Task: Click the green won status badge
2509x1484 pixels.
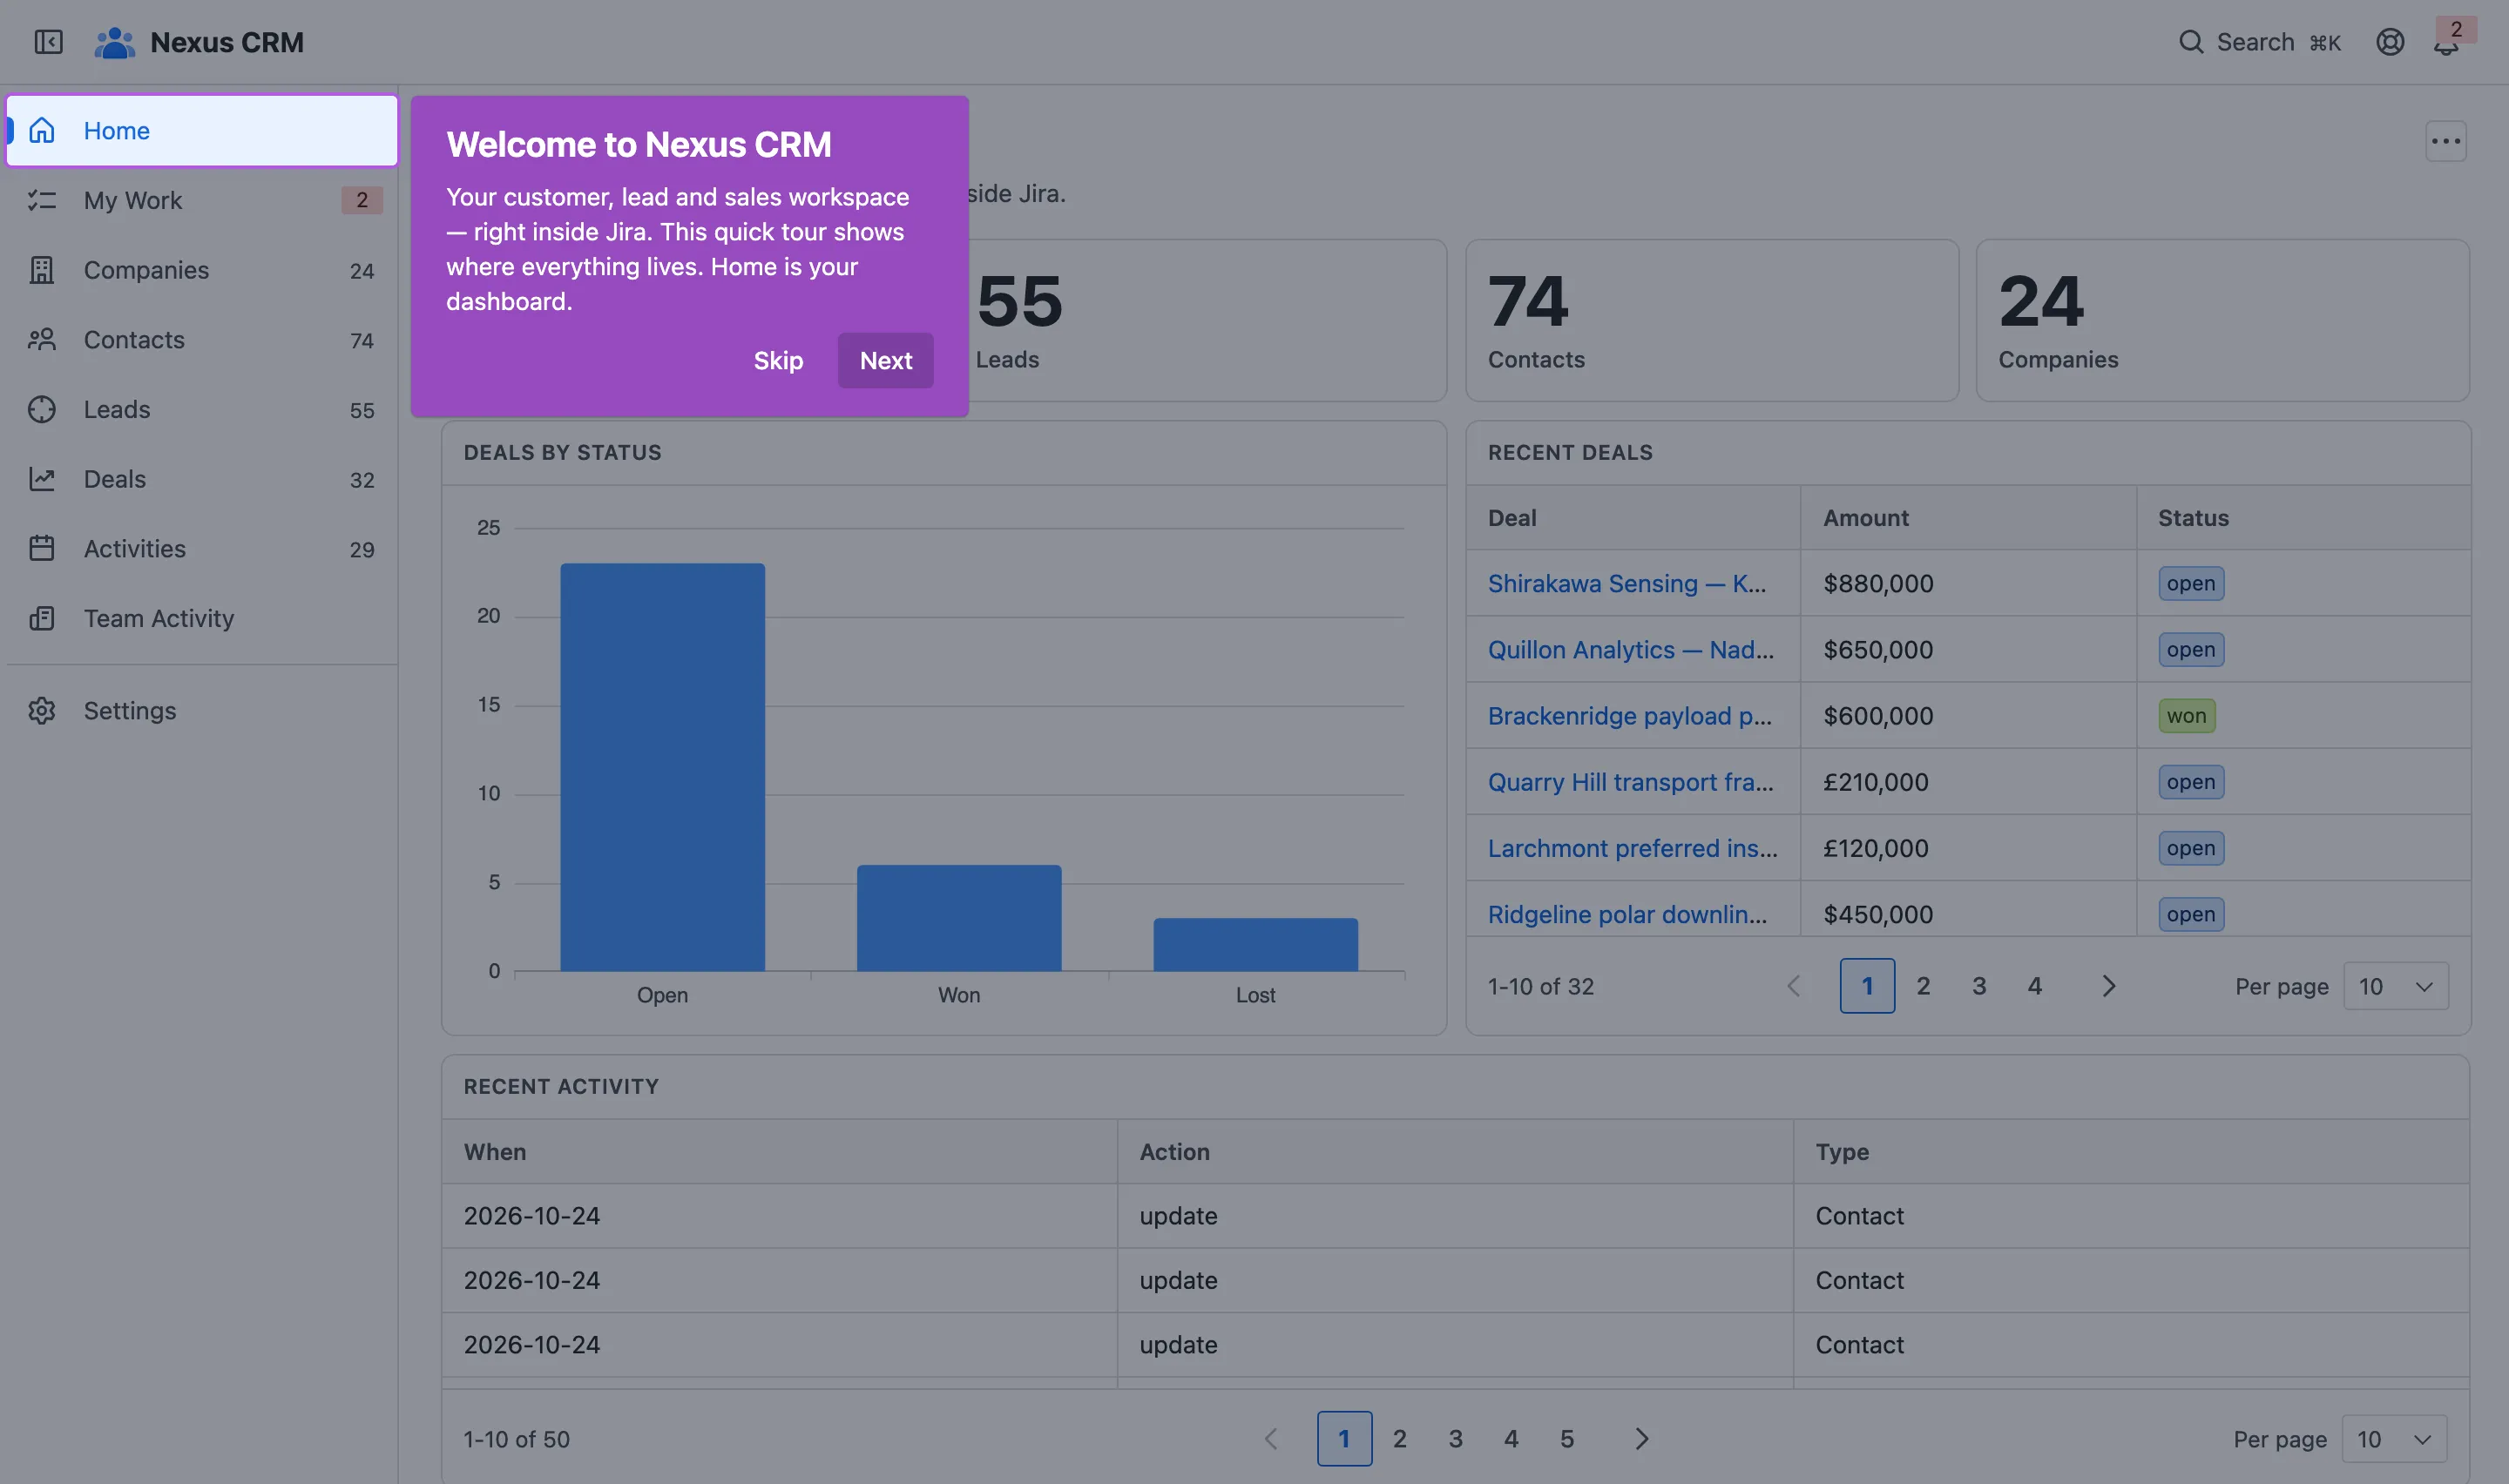Action: (x=2186, y=716)
